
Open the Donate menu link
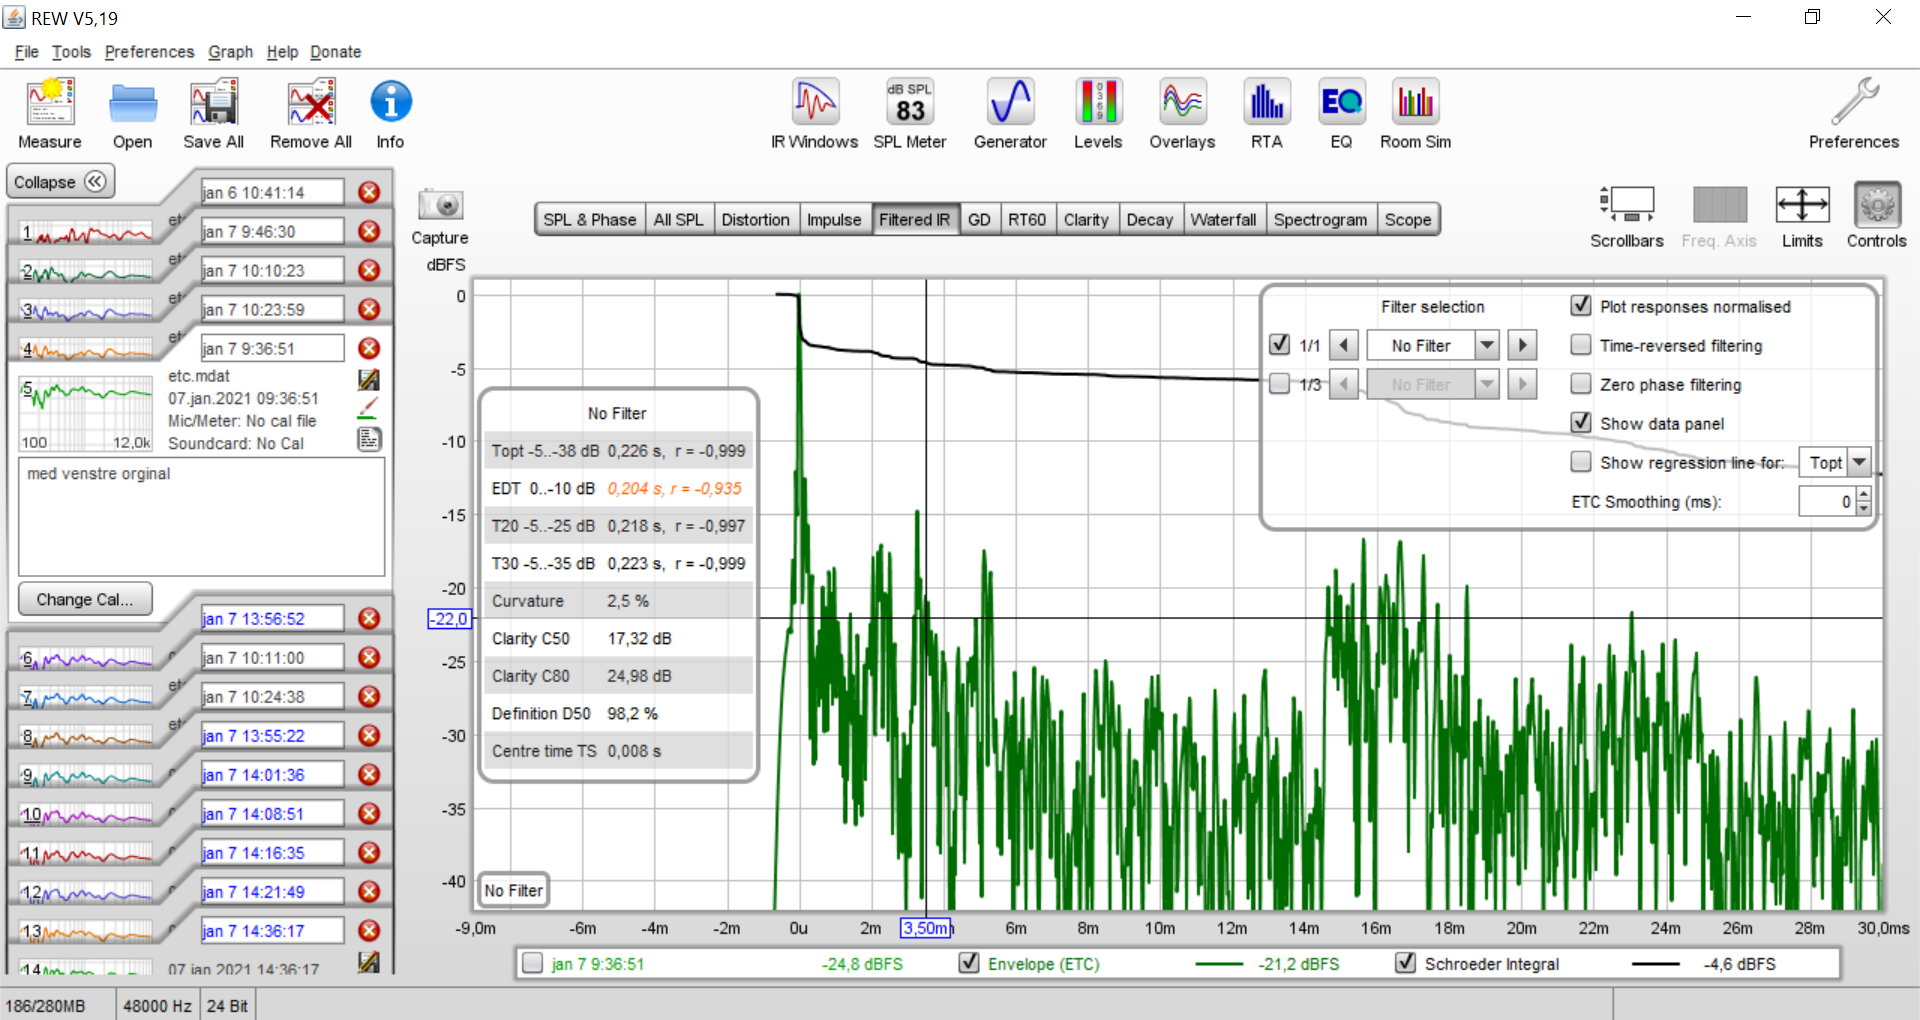point(335,52)
